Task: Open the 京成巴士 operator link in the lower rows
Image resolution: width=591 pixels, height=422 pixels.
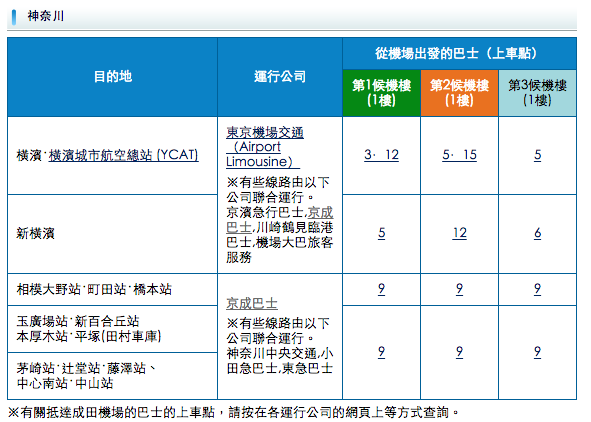Action: click(252, 304)
